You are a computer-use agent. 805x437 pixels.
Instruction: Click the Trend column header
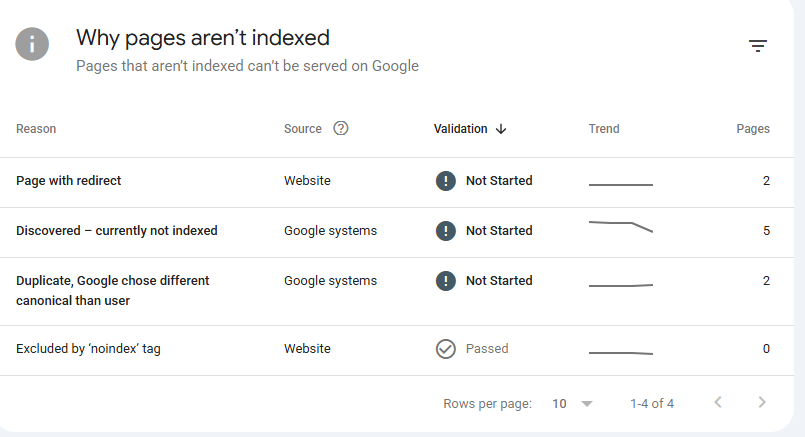pos(604,129)
